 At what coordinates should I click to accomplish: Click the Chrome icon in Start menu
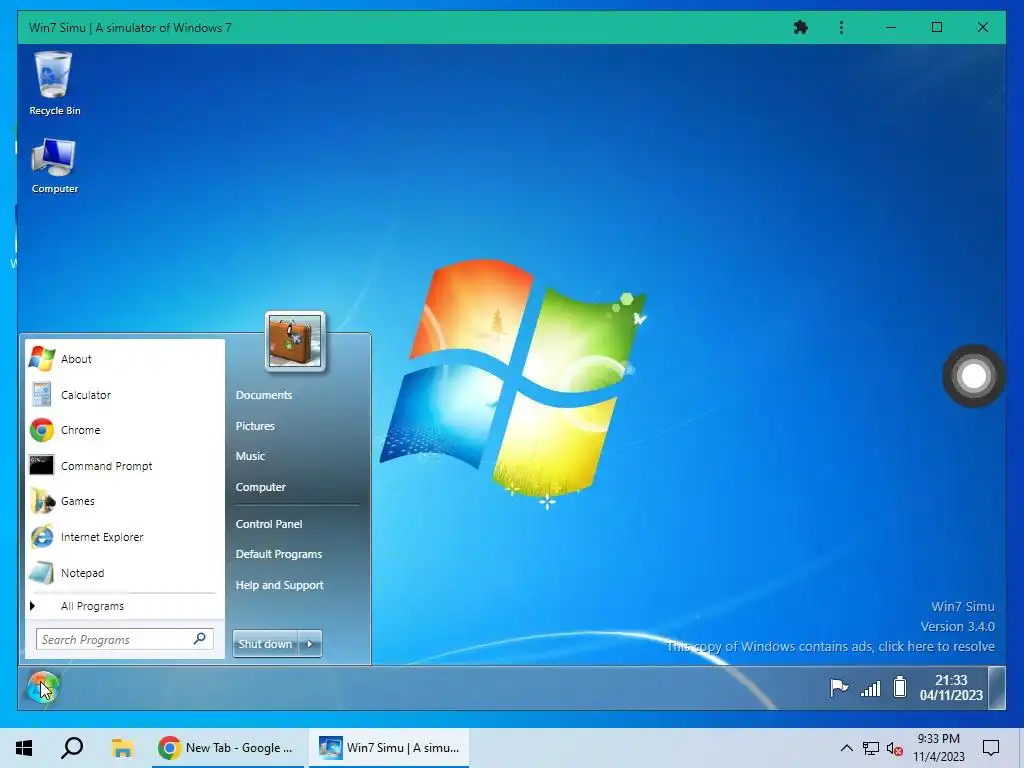click(42, 430)
